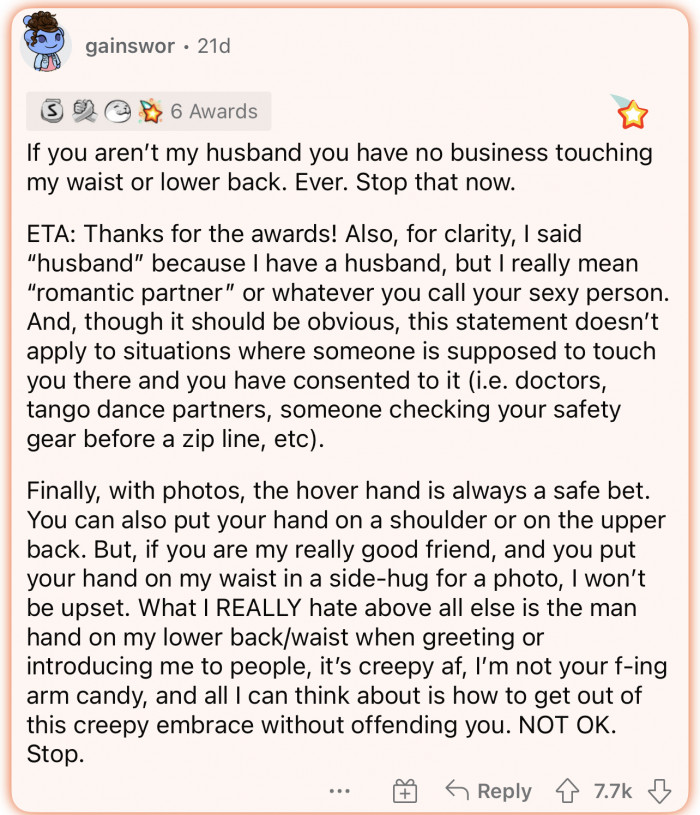
Task: Click gainswor's blue avatar thumbnail
Action: coord(45,44)
